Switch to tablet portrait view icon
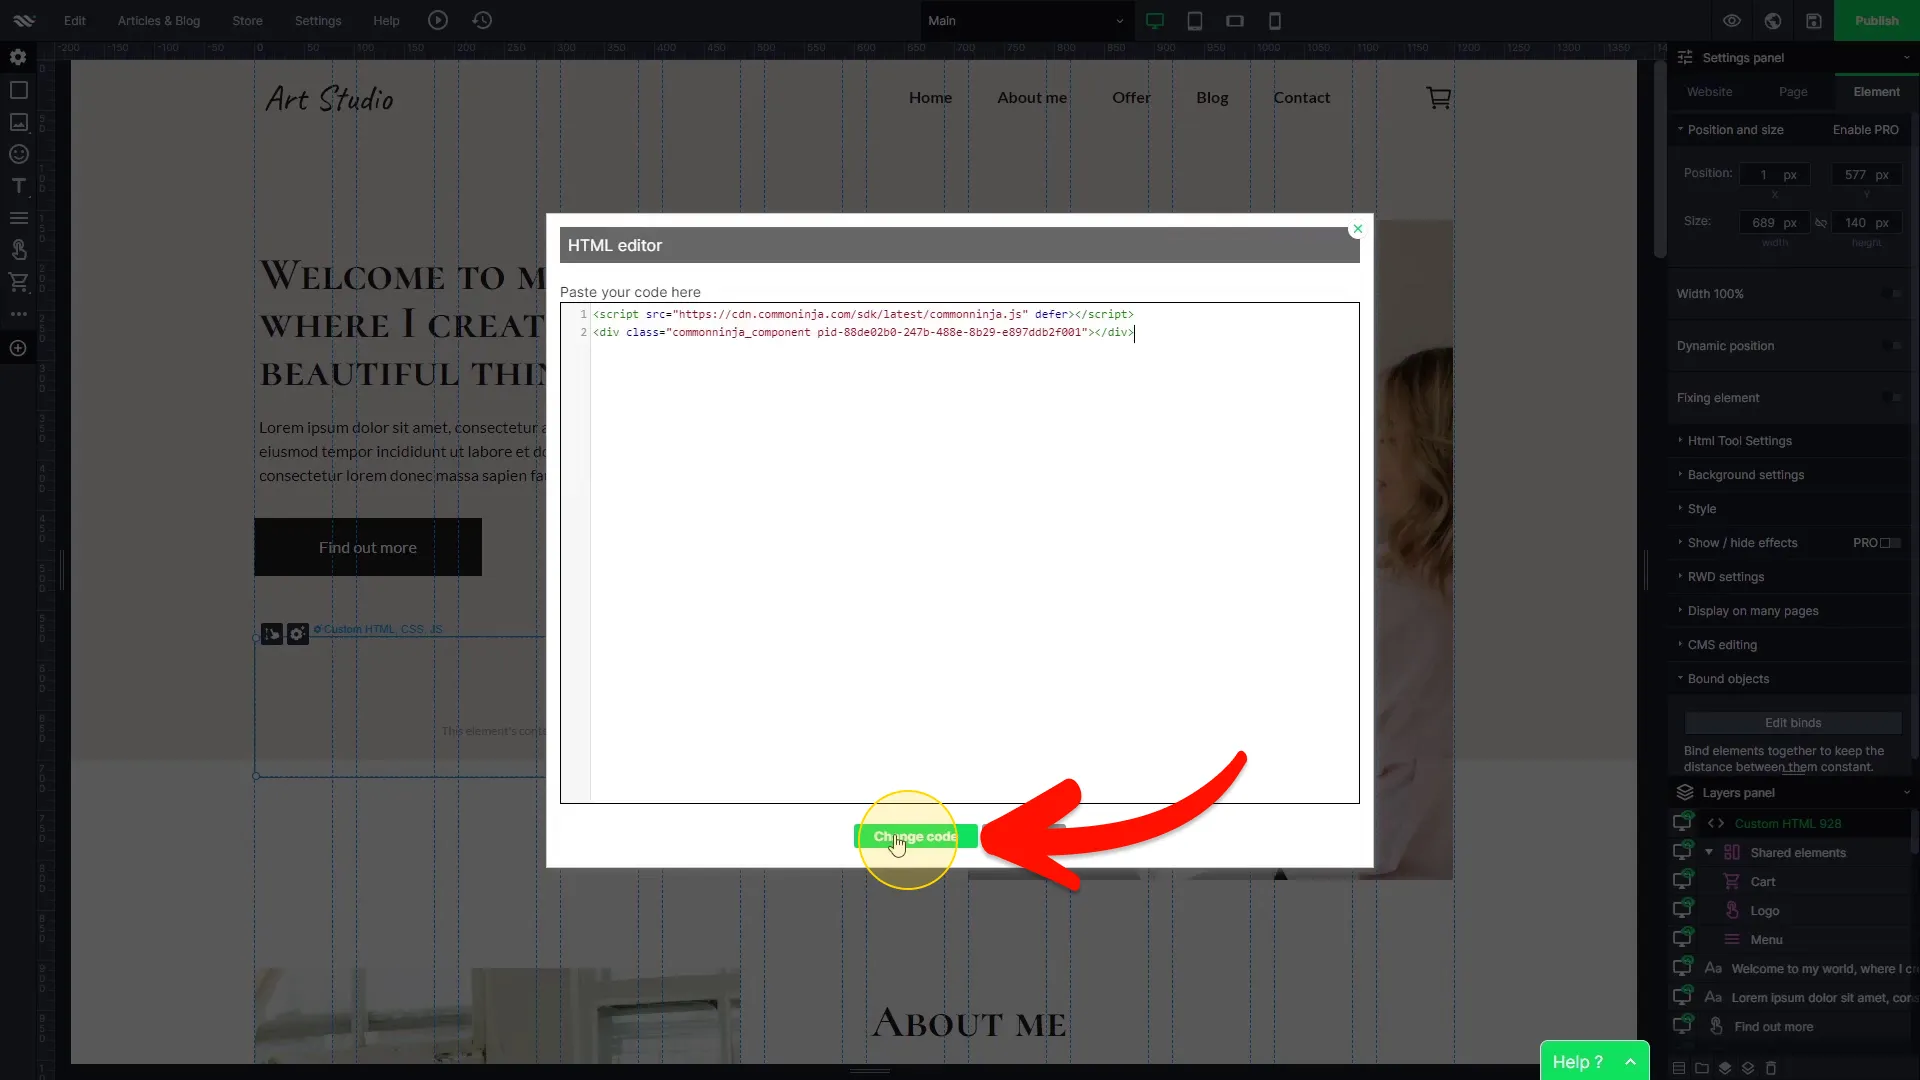Viewport: 1920px width, 1080px height. (x=1195, y=21)
